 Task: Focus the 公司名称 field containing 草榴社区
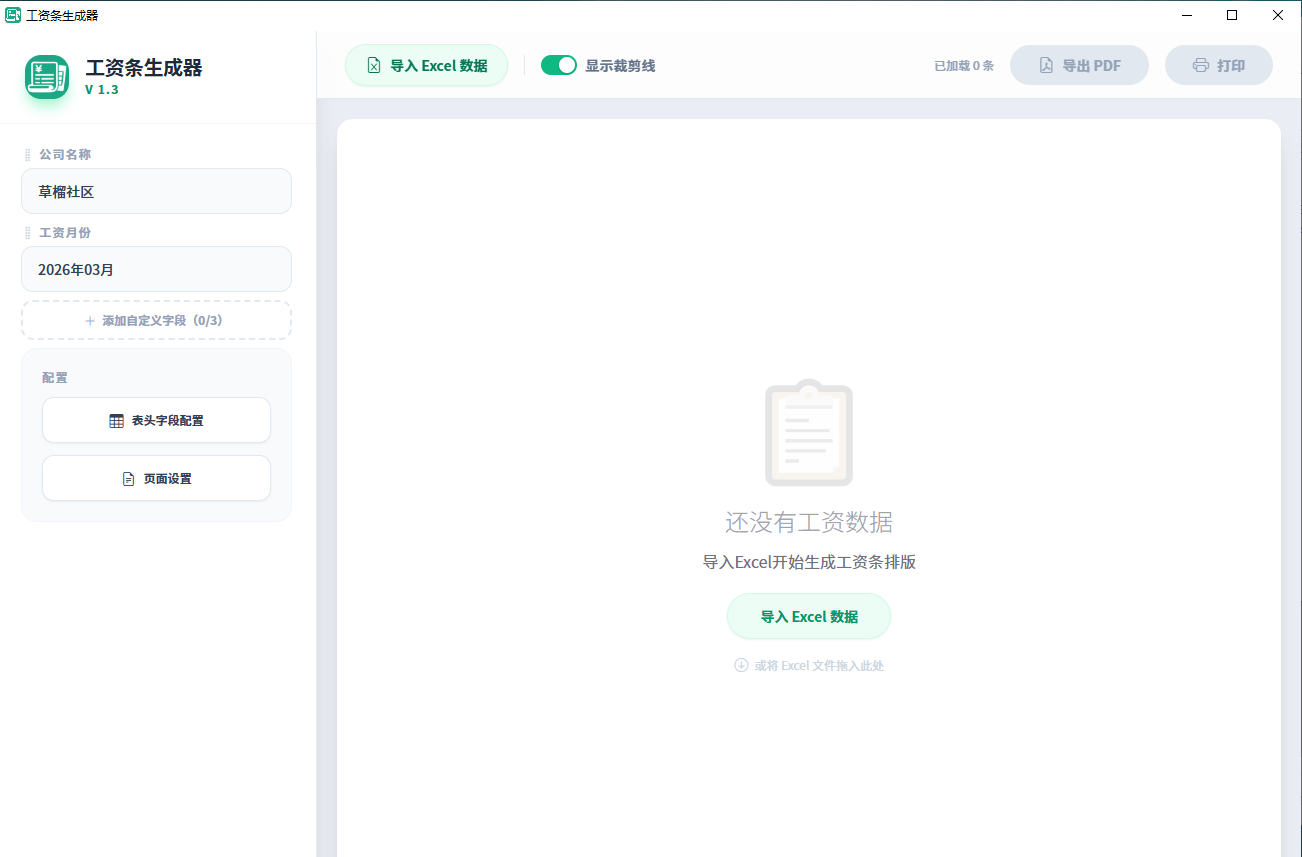(156, 191)
